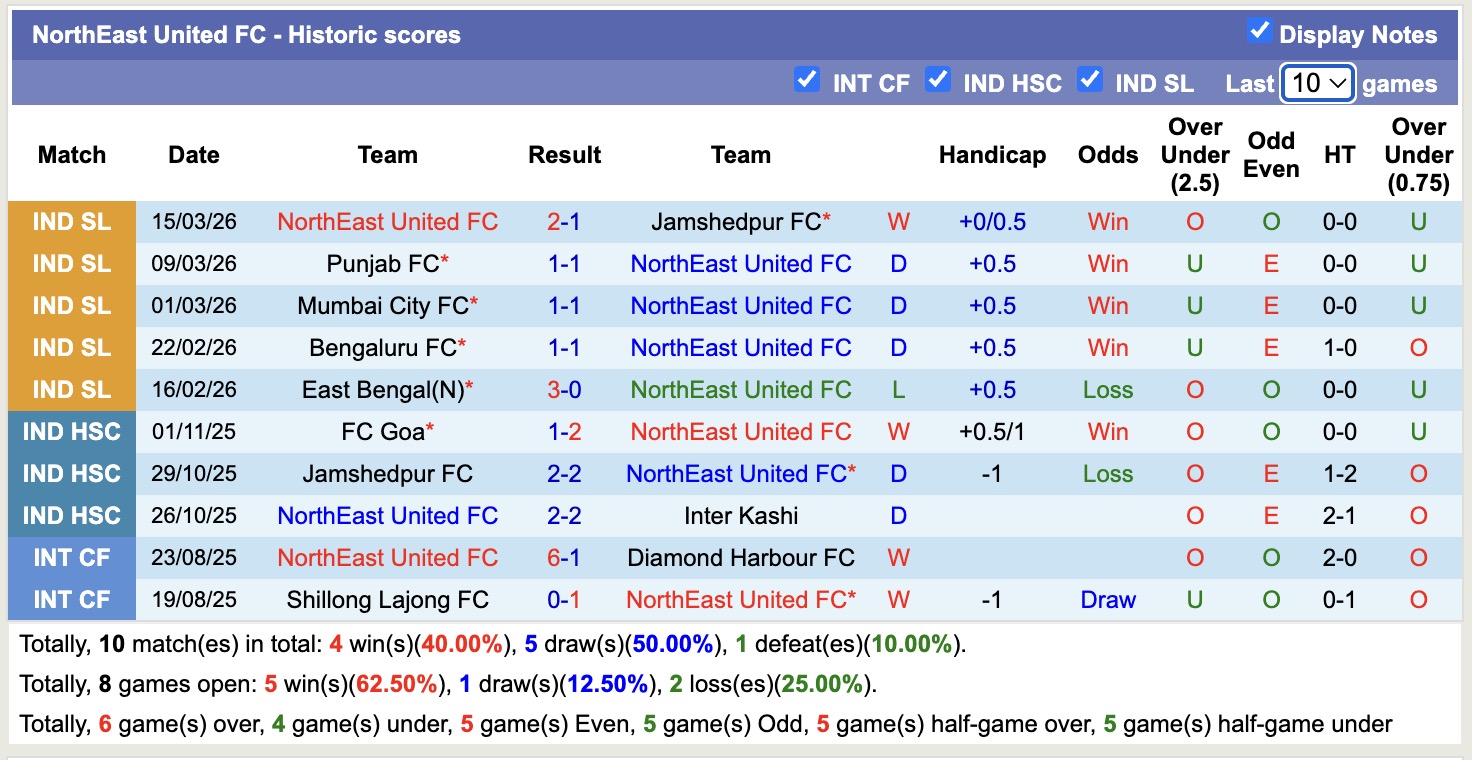Click the Win odds result on the top row
This screenshot has width=1472, height=760.
pos(1107,222)
